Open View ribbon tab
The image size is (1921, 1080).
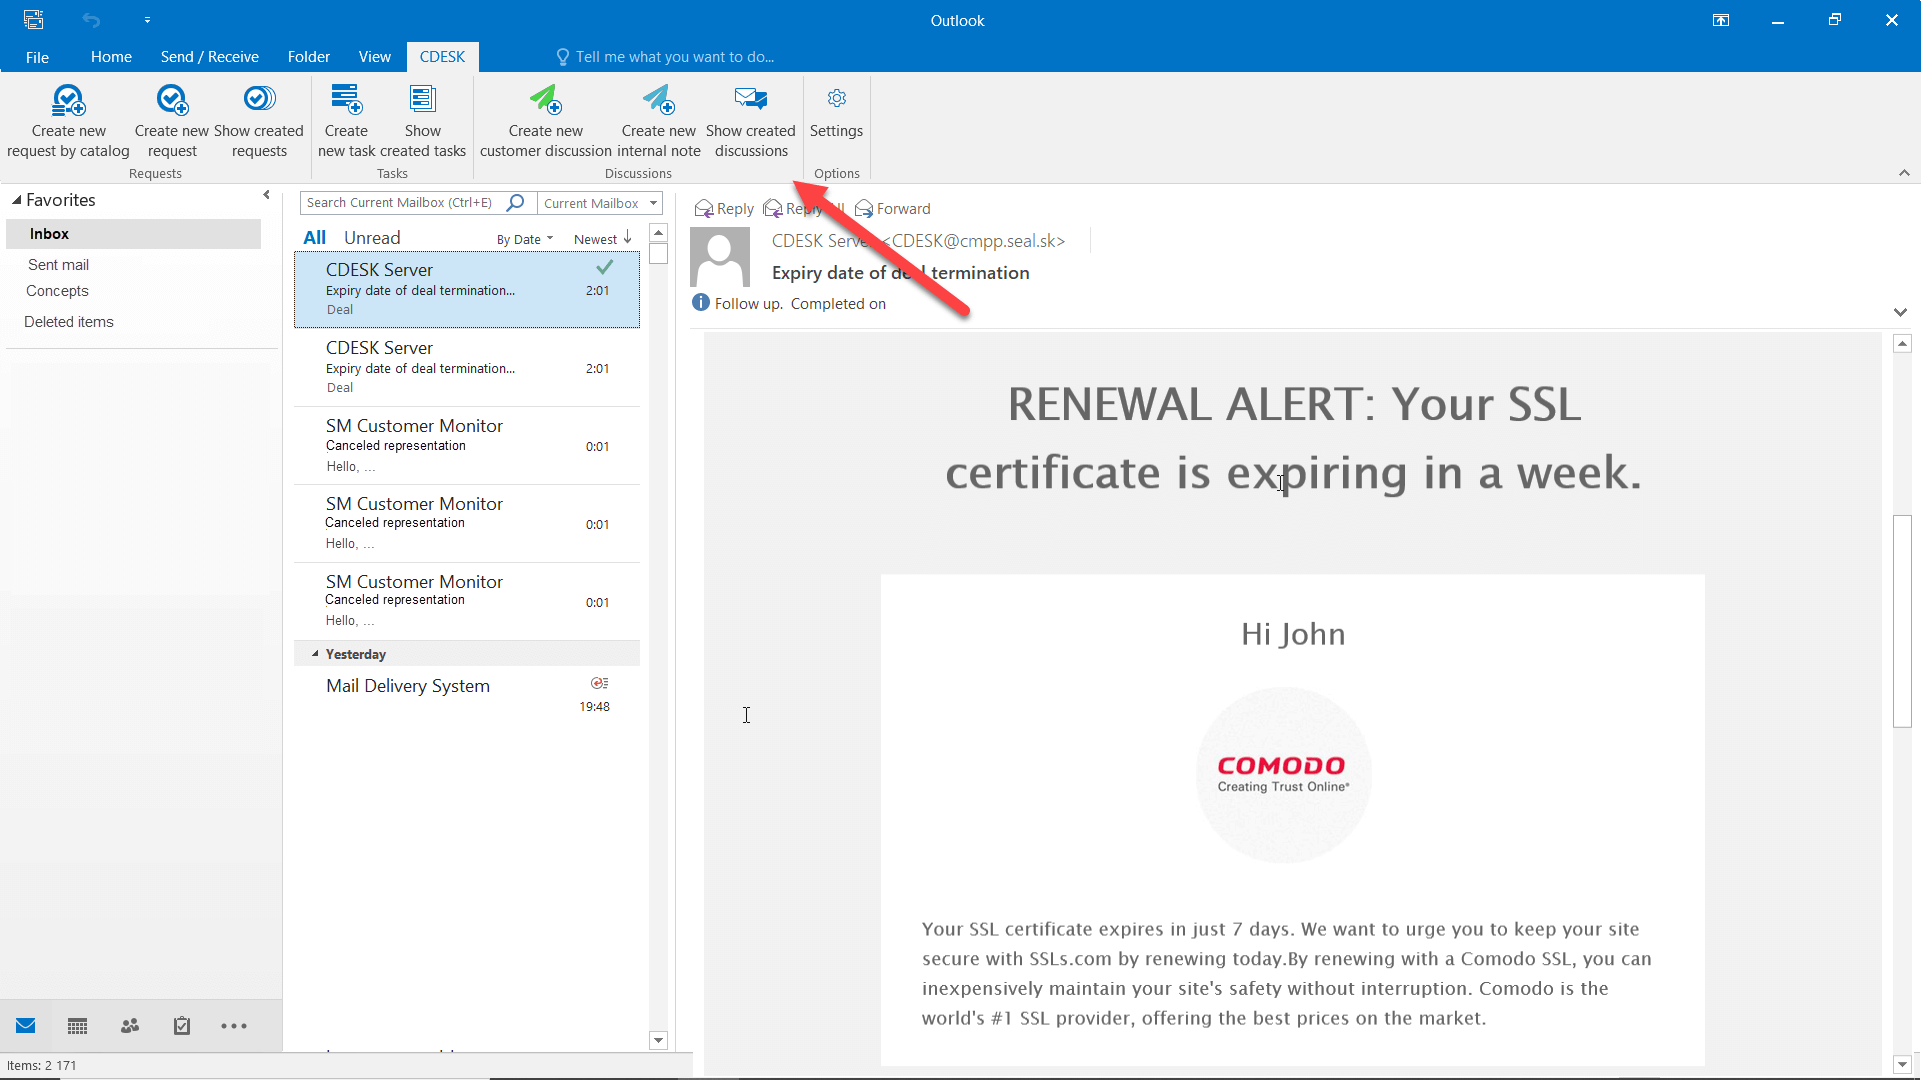[x=375, y=57]
